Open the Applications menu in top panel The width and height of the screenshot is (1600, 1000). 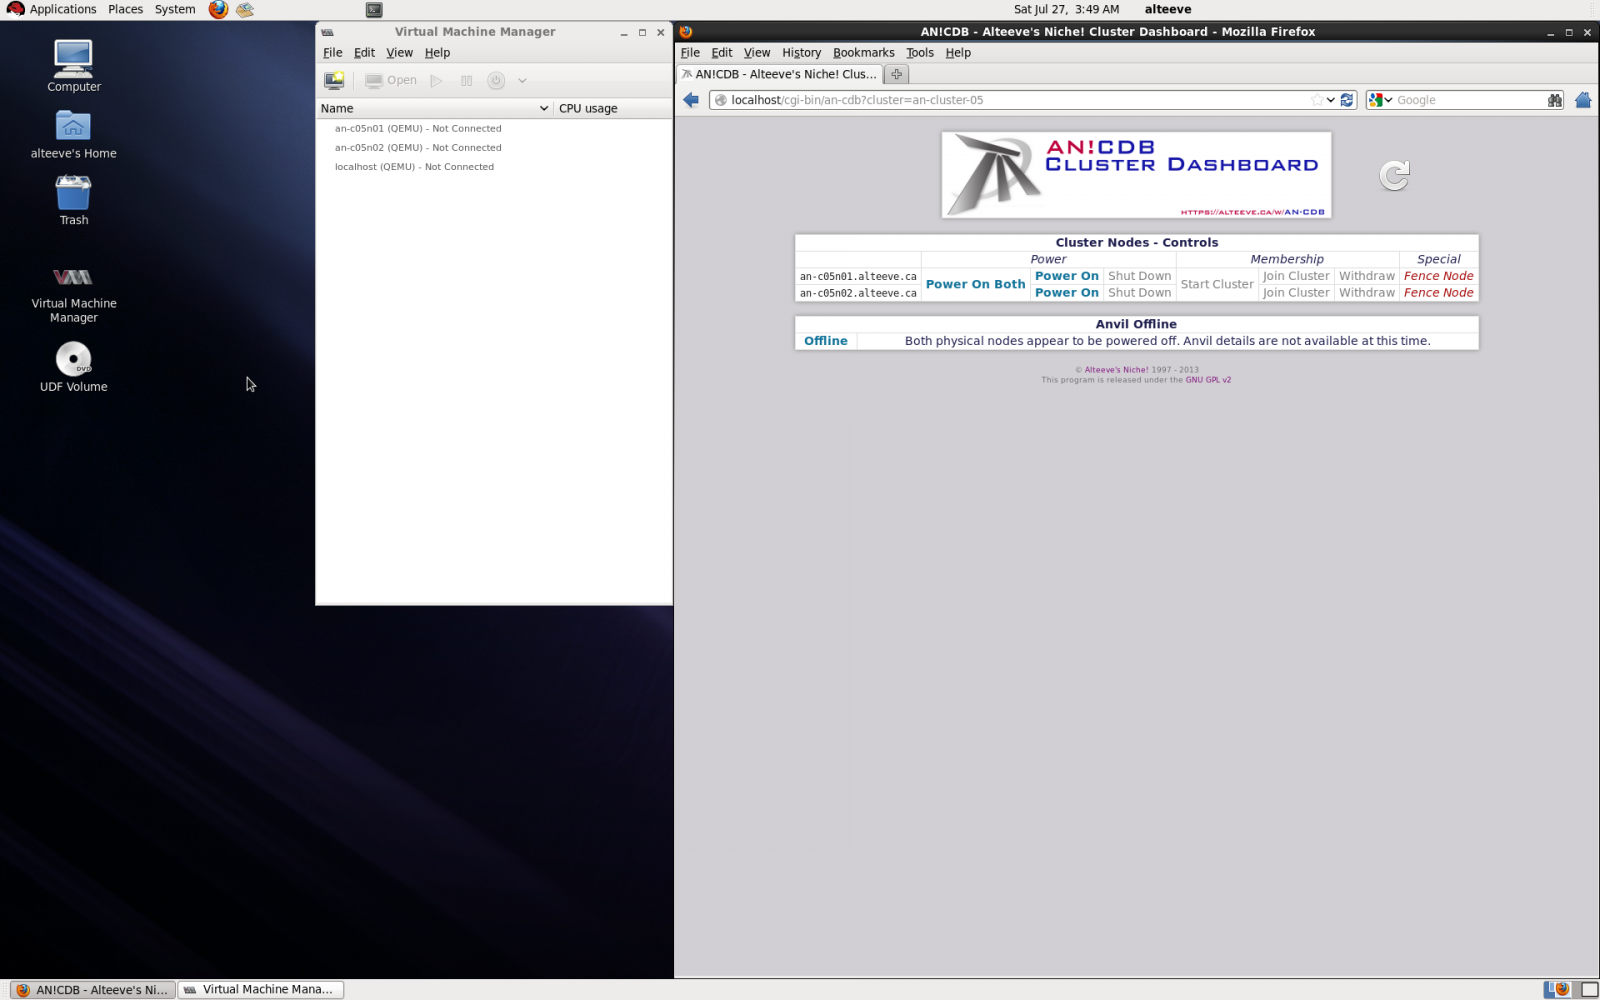pyautogui.click(x=62, y=9)
